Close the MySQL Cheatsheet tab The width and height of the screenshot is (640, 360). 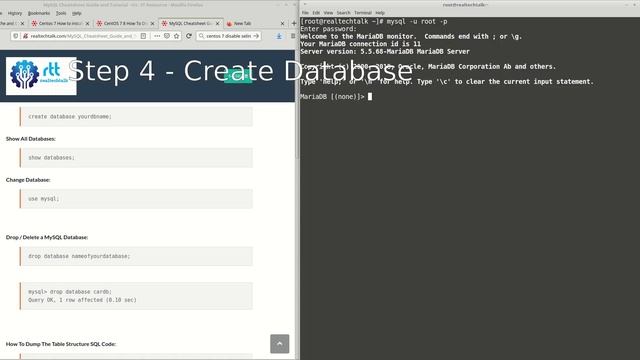[218, 24]
